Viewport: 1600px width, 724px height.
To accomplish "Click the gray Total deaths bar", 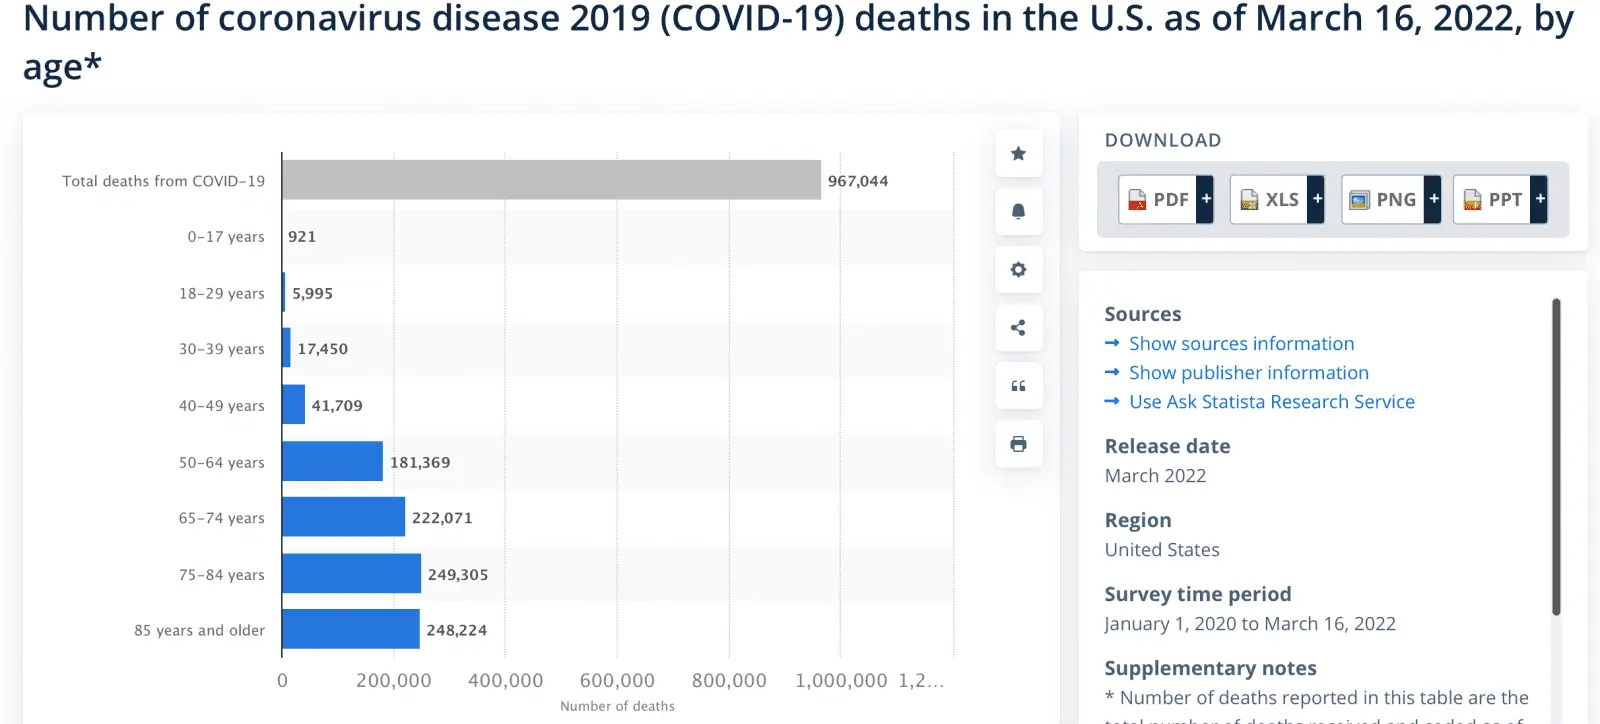I will pos(551,180).
